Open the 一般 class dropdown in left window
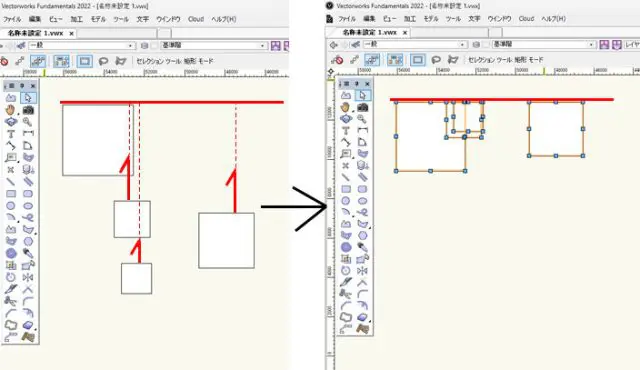The width and height of the screenshot is (640, 370). tap(81, 46)
